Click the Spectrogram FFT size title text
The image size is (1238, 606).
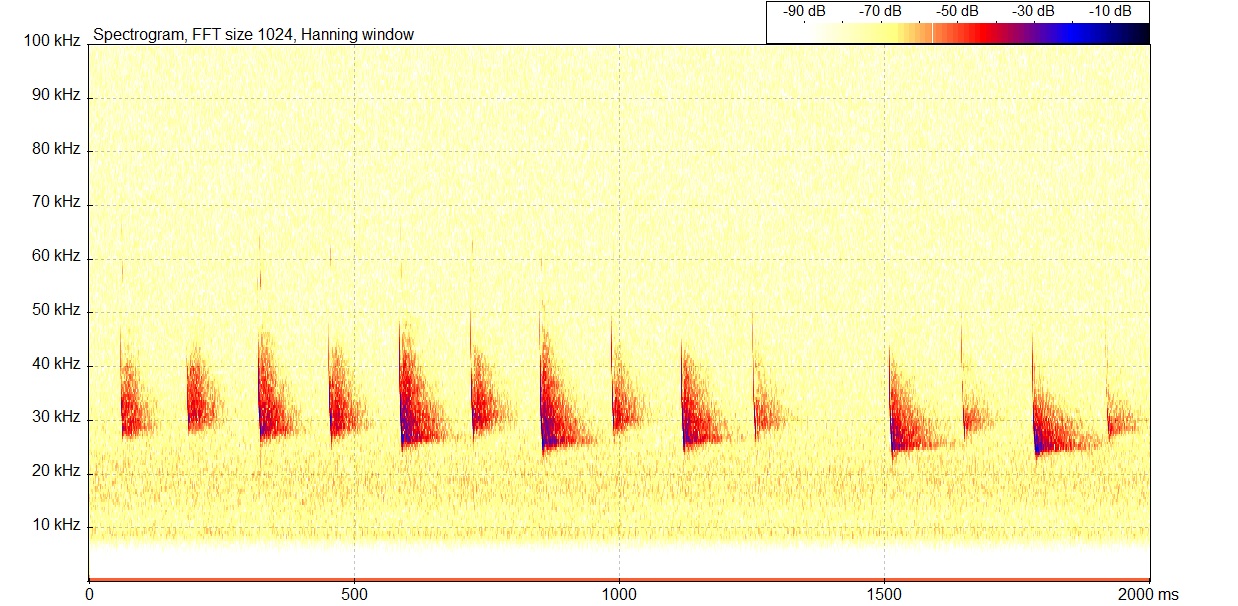pos(253,34)
